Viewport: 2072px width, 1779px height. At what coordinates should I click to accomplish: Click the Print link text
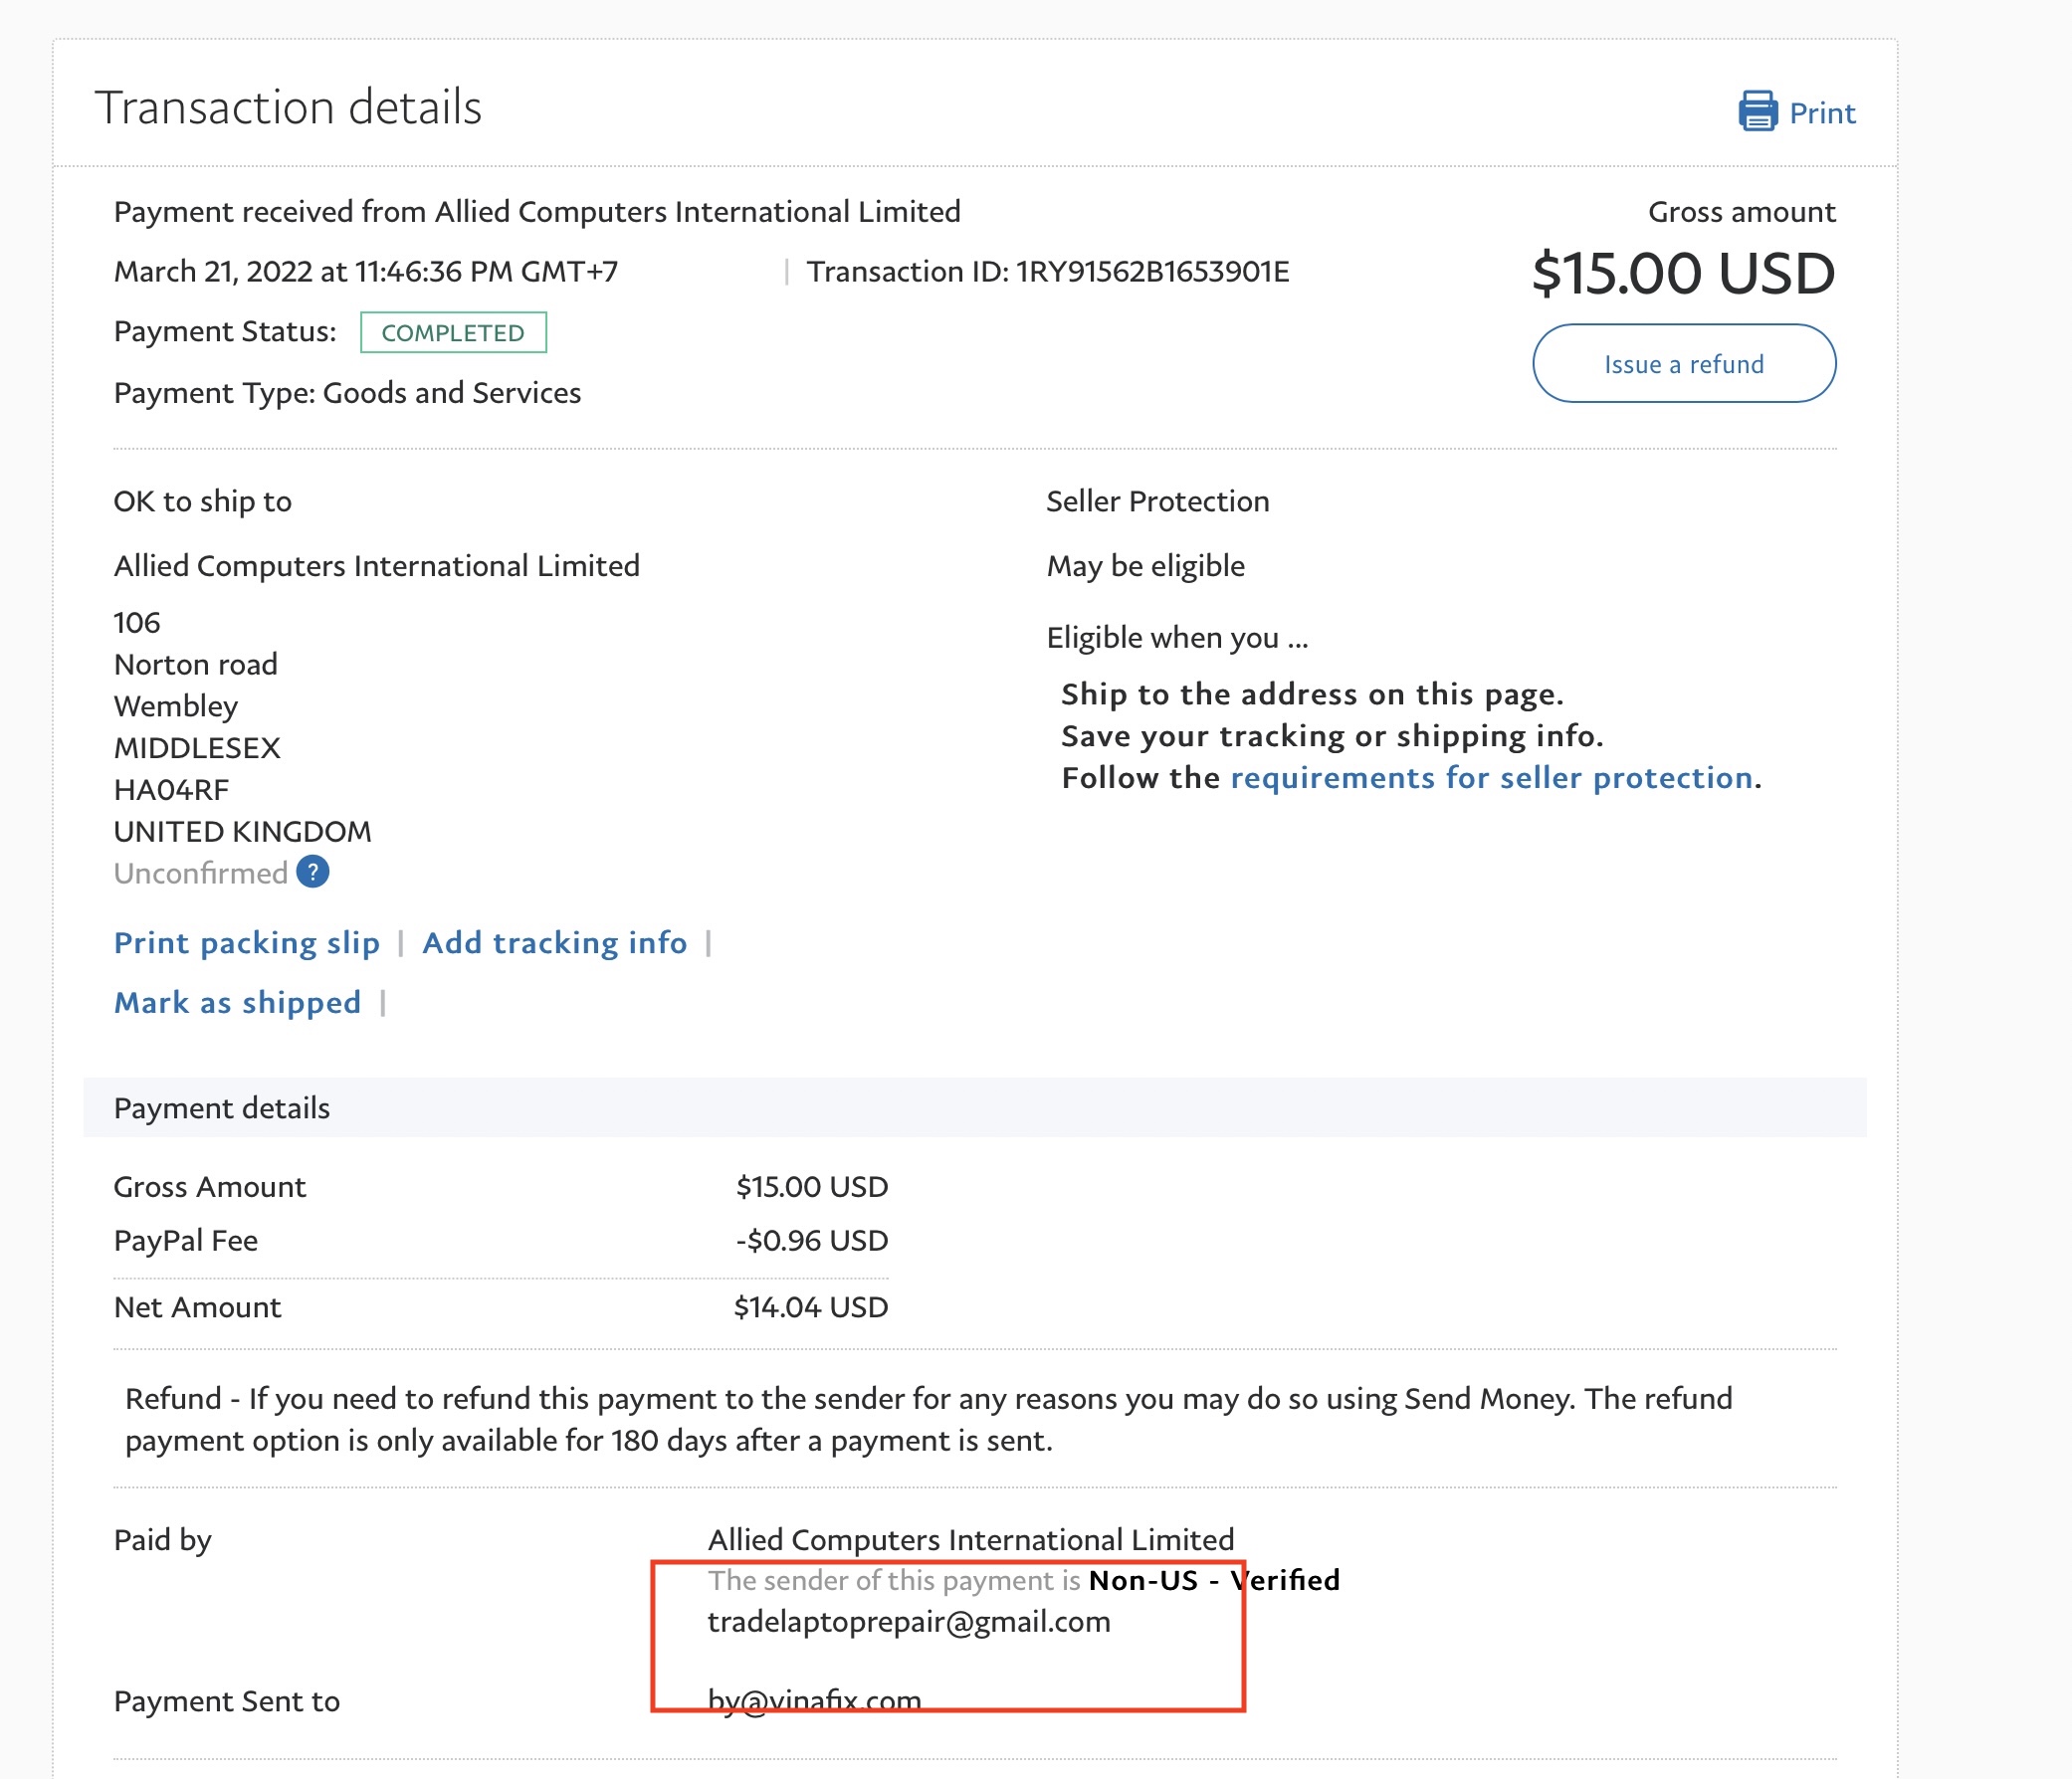[1821, 113]
